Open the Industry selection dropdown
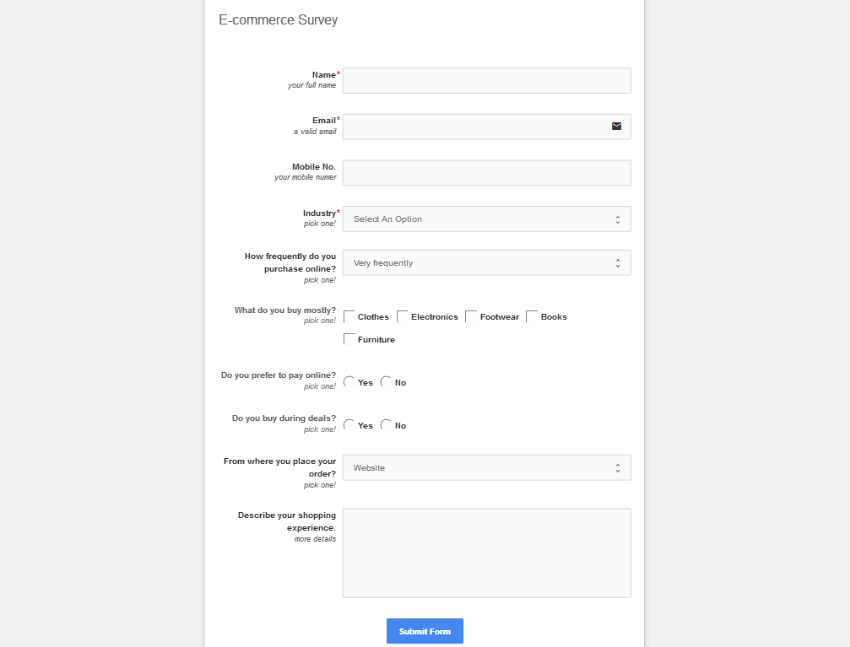 (x=486, y=218)
